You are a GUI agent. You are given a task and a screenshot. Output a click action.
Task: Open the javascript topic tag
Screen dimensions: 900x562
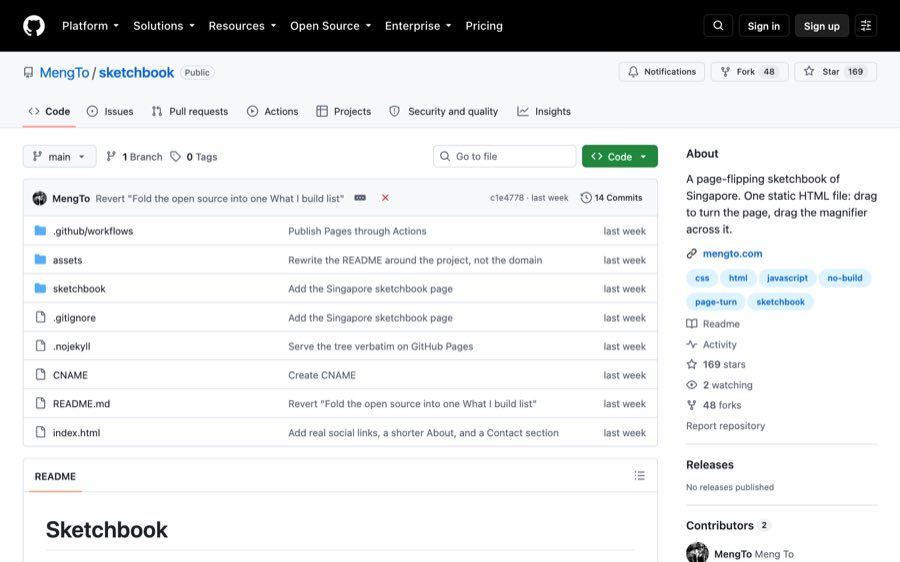tap(787, 278)
